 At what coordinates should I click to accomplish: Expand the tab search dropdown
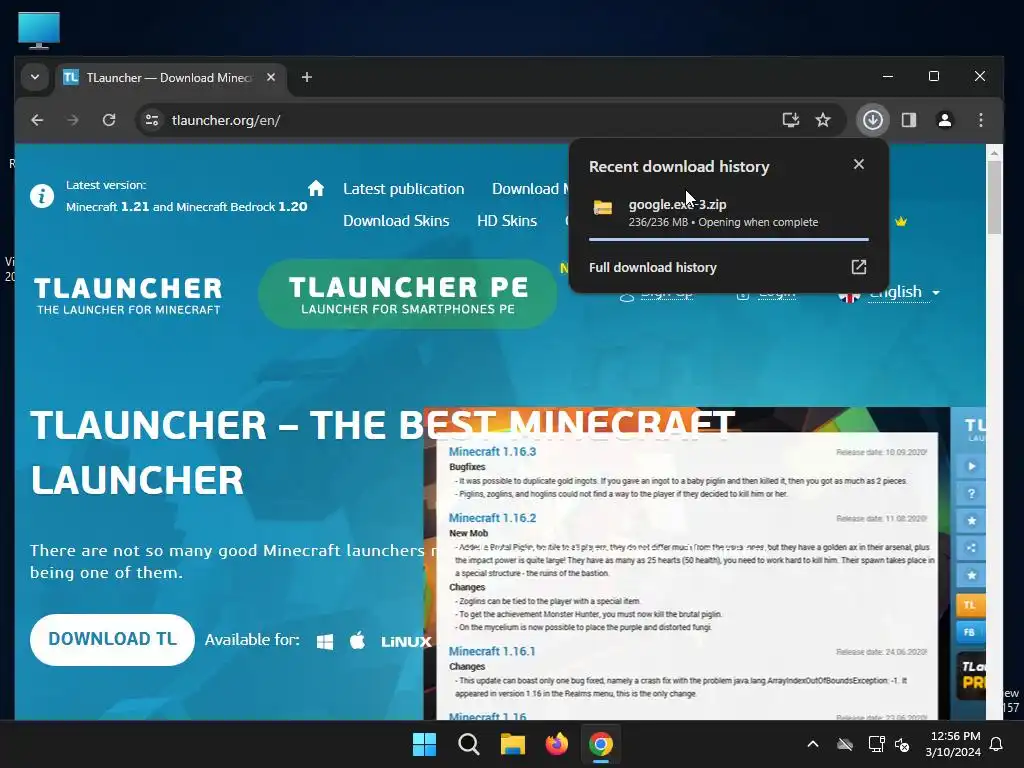pos(35,77)
